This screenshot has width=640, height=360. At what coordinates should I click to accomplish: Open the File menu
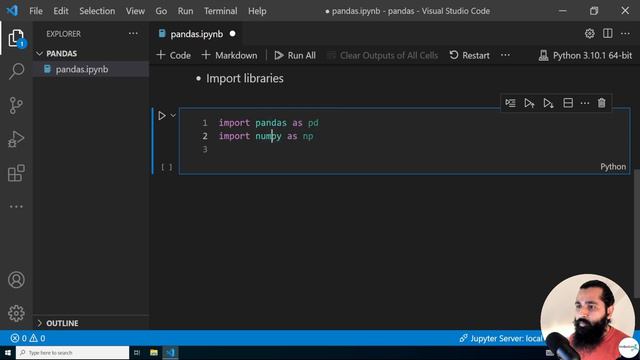(36, 11)
